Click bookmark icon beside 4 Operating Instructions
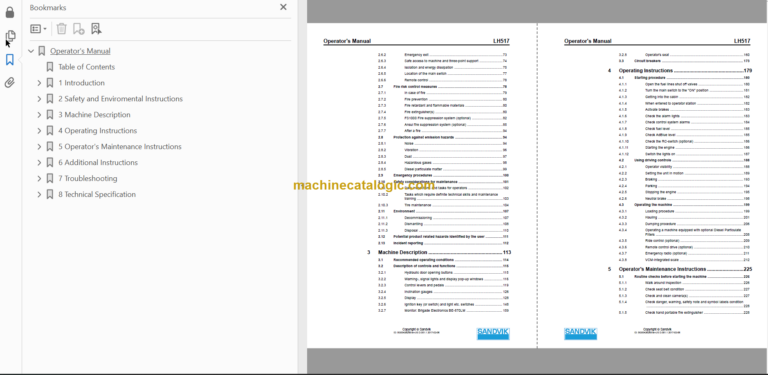Viewport: 768px width, 375px height. [x=49, y=131]
